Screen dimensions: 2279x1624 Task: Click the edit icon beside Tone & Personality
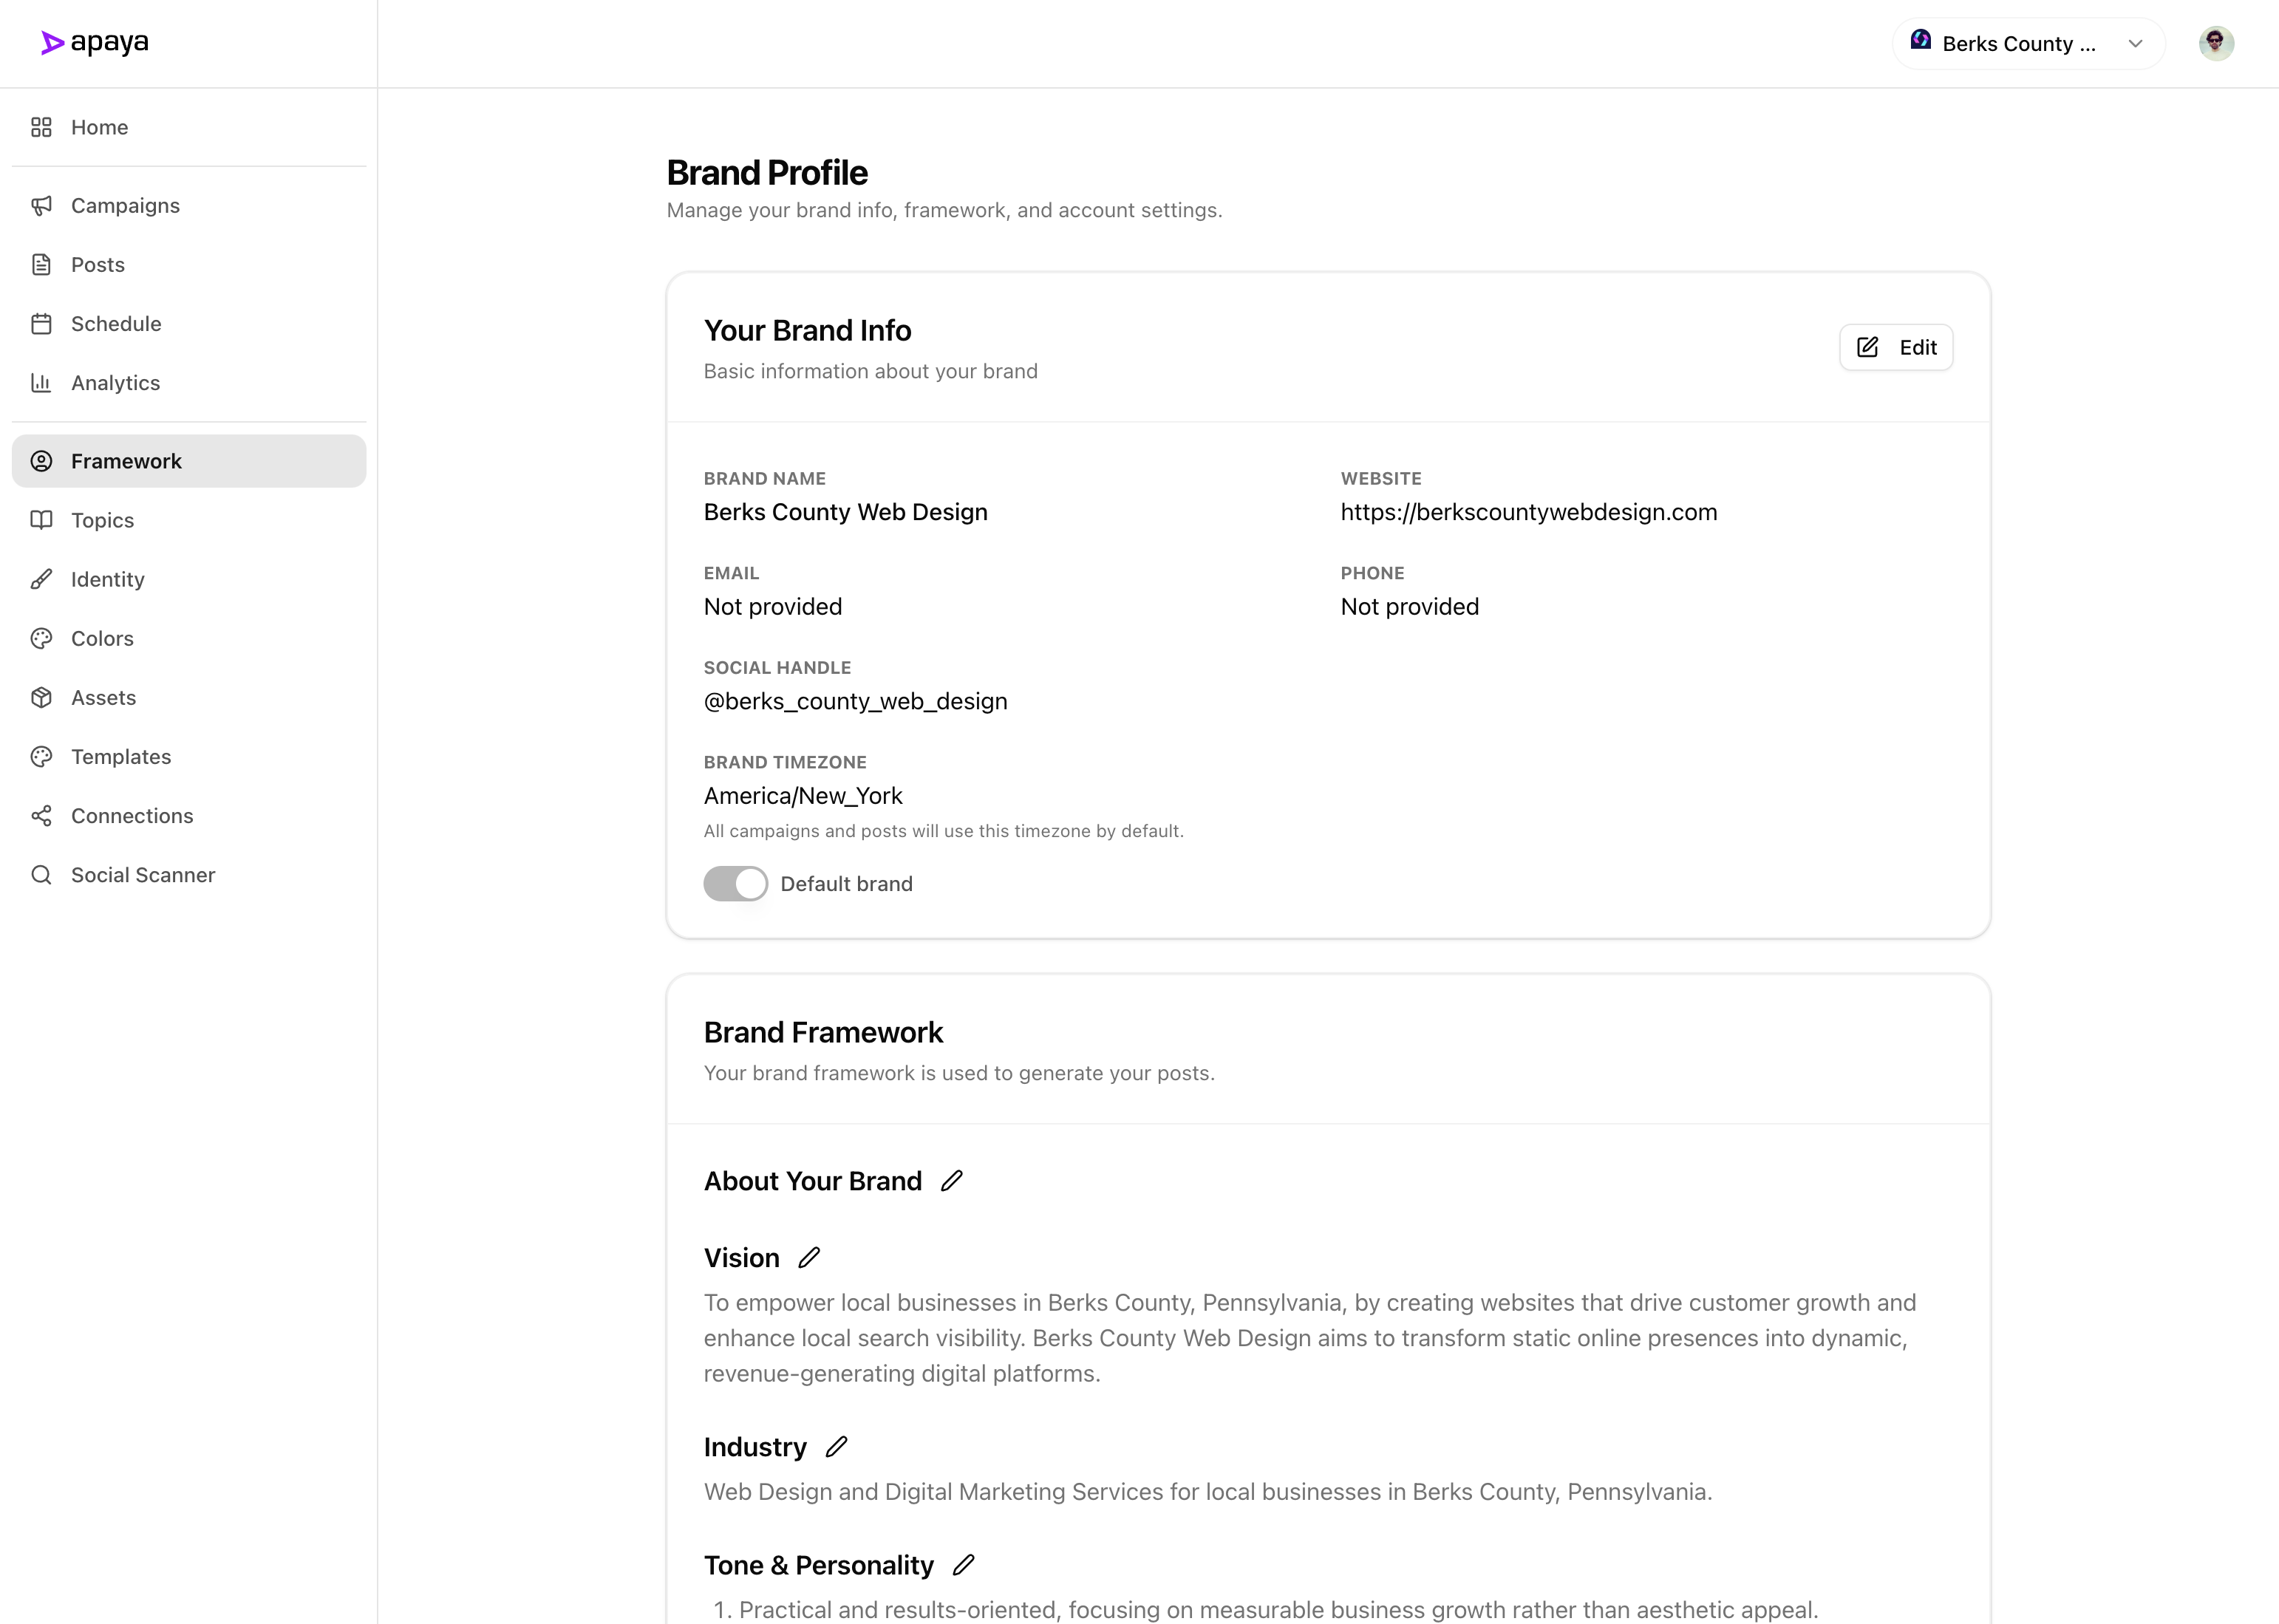pyautogui.click(x=963, y=1565)
